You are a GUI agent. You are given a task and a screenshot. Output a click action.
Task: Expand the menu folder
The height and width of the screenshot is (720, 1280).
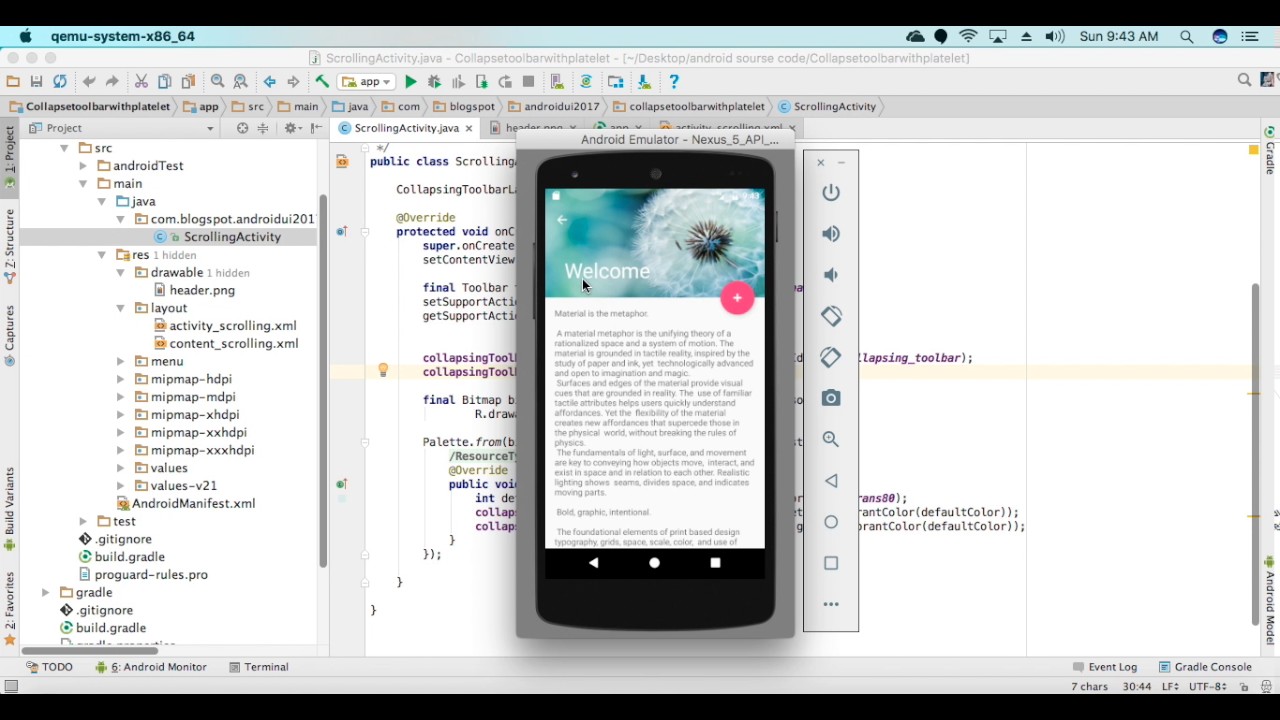click(120, 361)
